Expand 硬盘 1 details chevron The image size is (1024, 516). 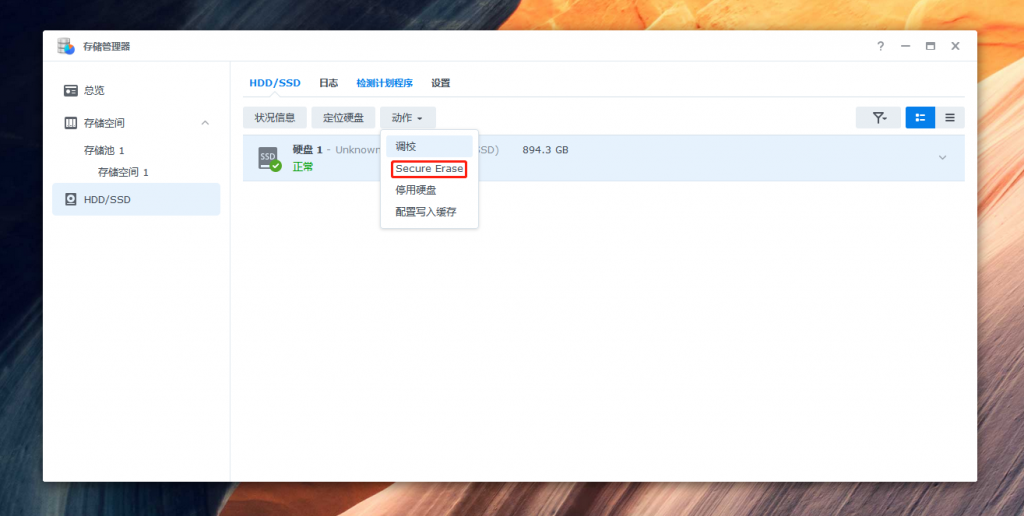942,157
